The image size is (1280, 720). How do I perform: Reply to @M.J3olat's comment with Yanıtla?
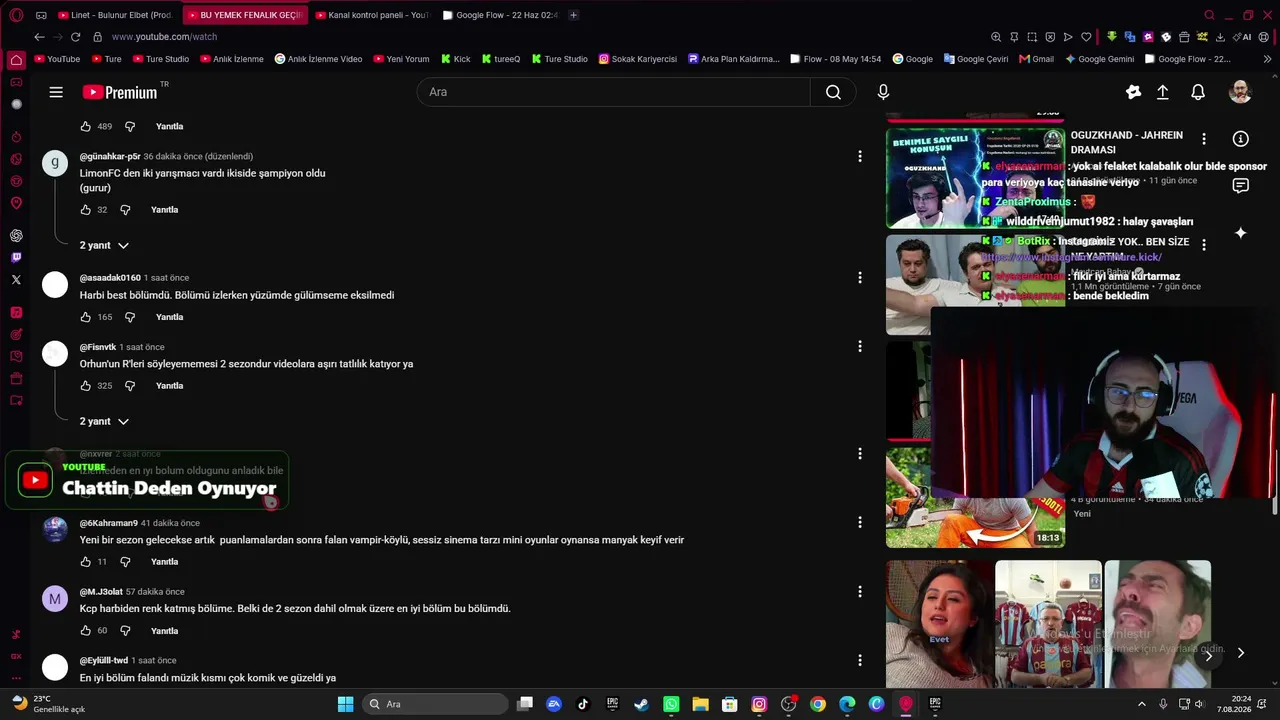pos(164,631)
